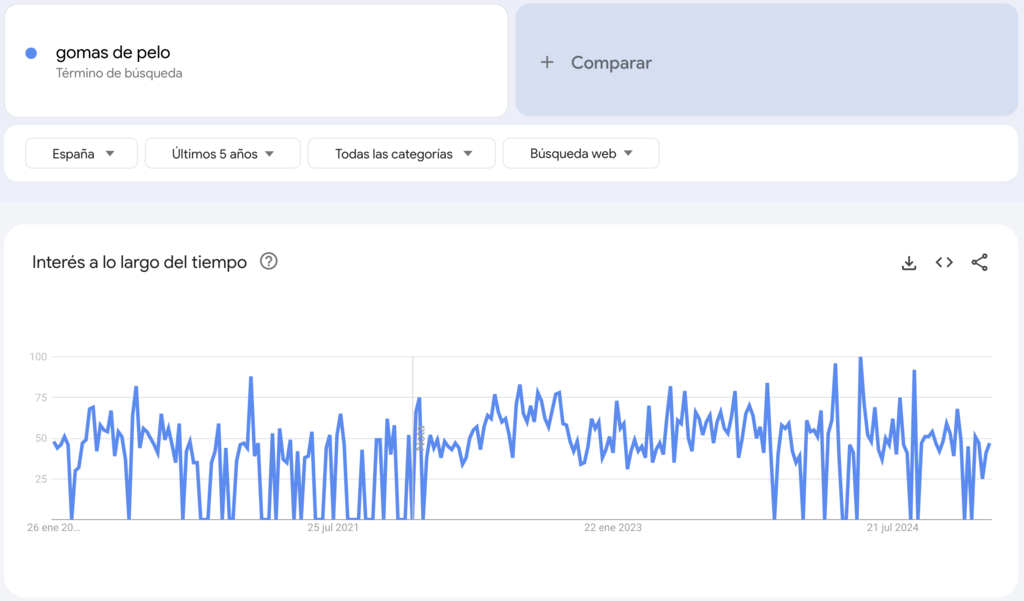Change search type via Búsqueda web dropdown
The height and width of the screenshot is (601, 1024).
point(580,153)
